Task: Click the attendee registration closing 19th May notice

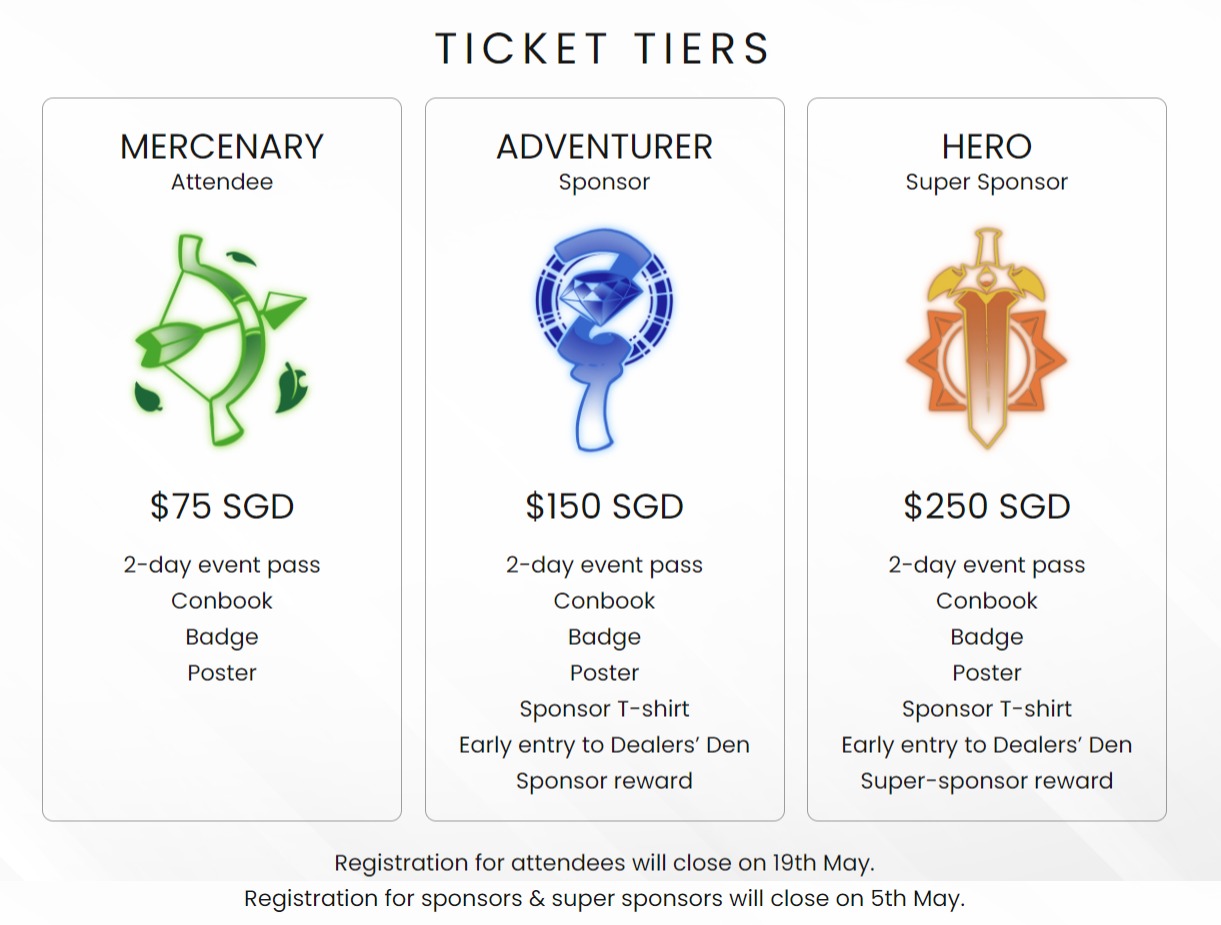Action: 604,862
